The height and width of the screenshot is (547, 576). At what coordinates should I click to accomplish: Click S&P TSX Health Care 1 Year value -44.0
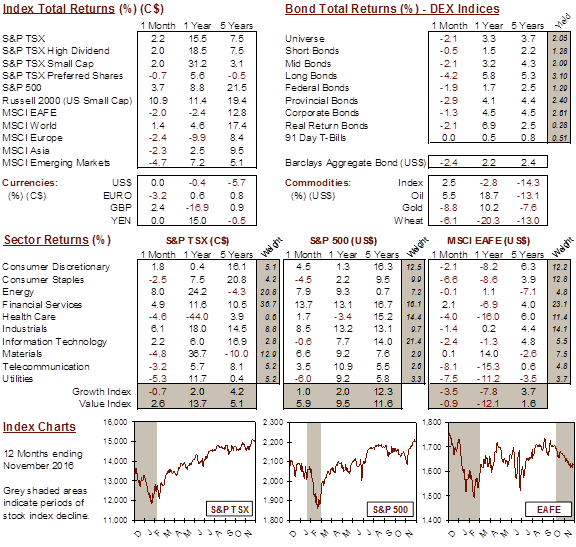pyautogui.click(x=197, y=317)
